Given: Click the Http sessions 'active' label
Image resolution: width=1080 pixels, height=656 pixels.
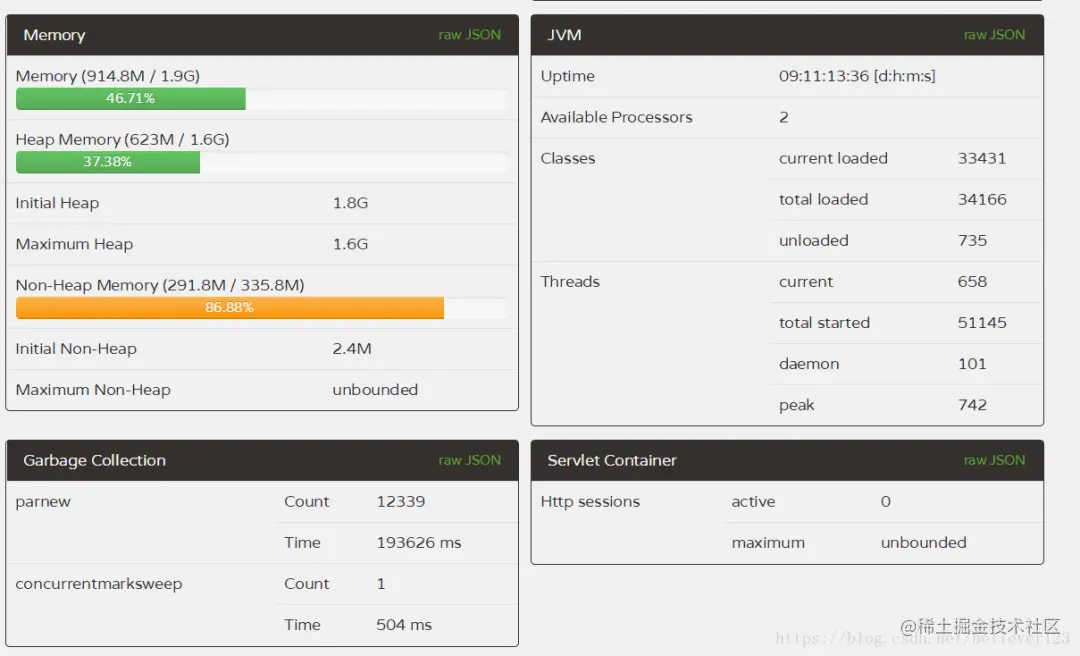Looking at the screenshot, I should coord(754,502).
